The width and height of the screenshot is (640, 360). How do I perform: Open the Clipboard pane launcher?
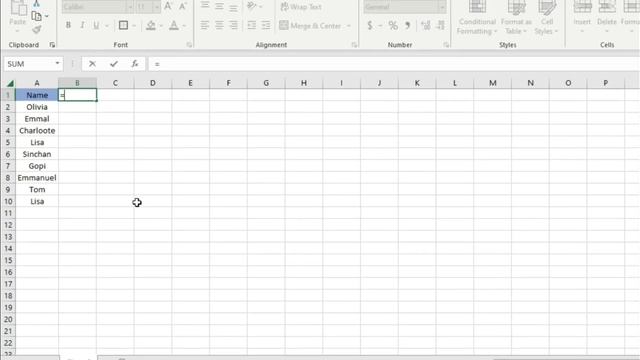click(x=52, y=45)
